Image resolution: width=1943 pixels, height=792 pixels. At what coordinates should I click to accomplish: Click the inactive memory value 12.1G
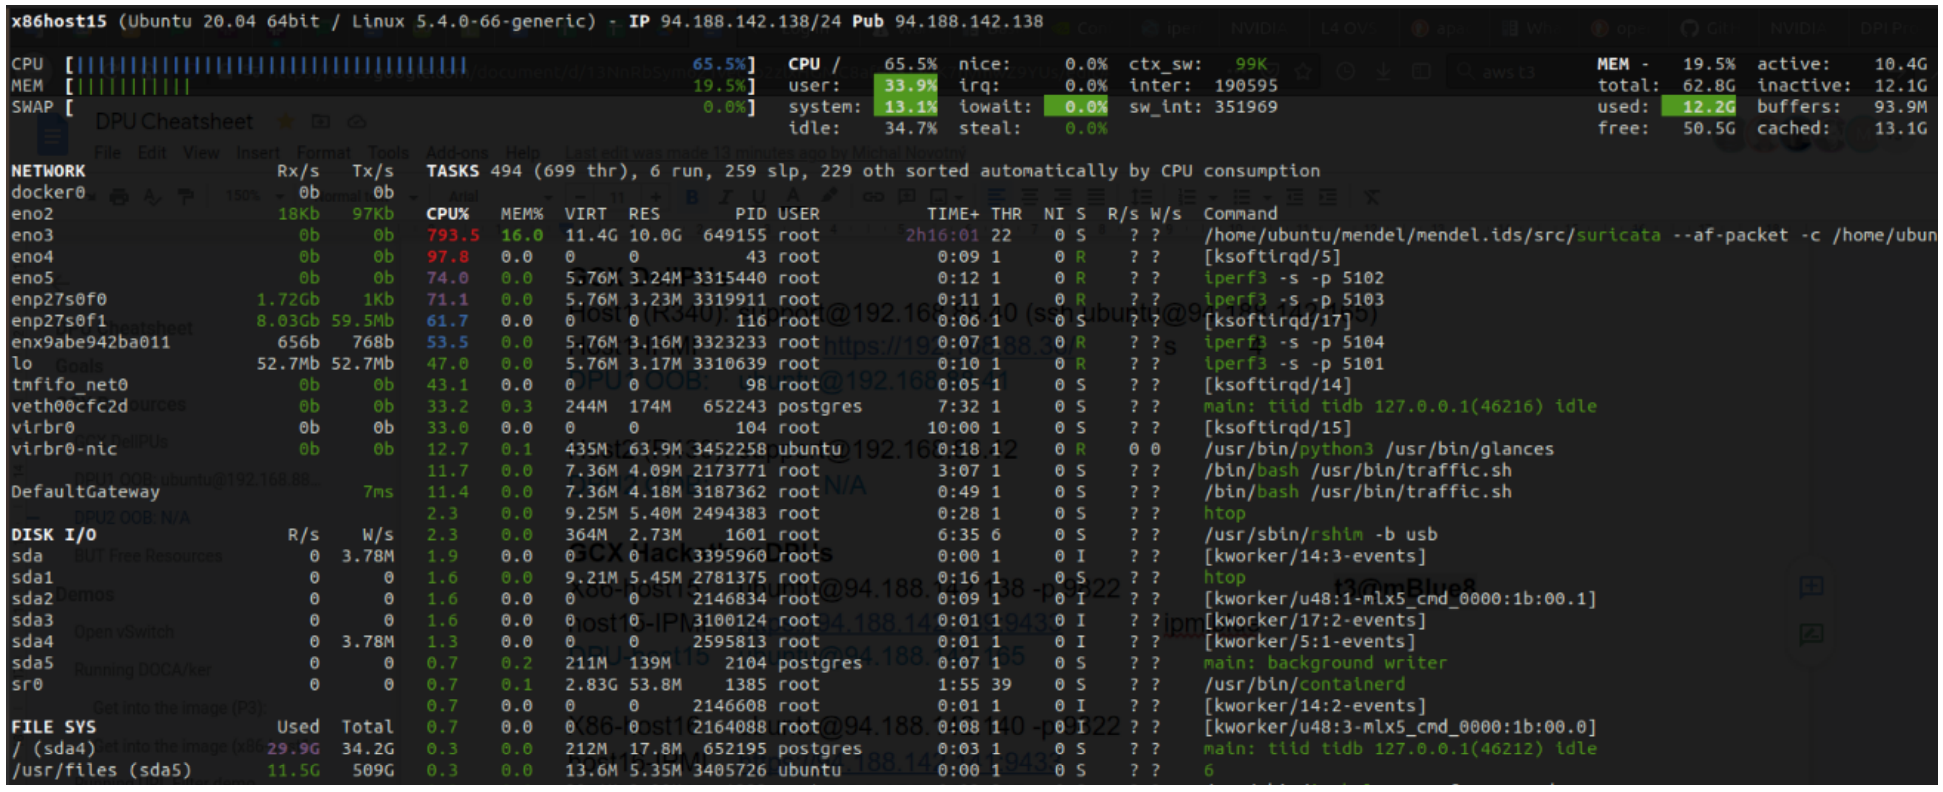pos(1900,86)
